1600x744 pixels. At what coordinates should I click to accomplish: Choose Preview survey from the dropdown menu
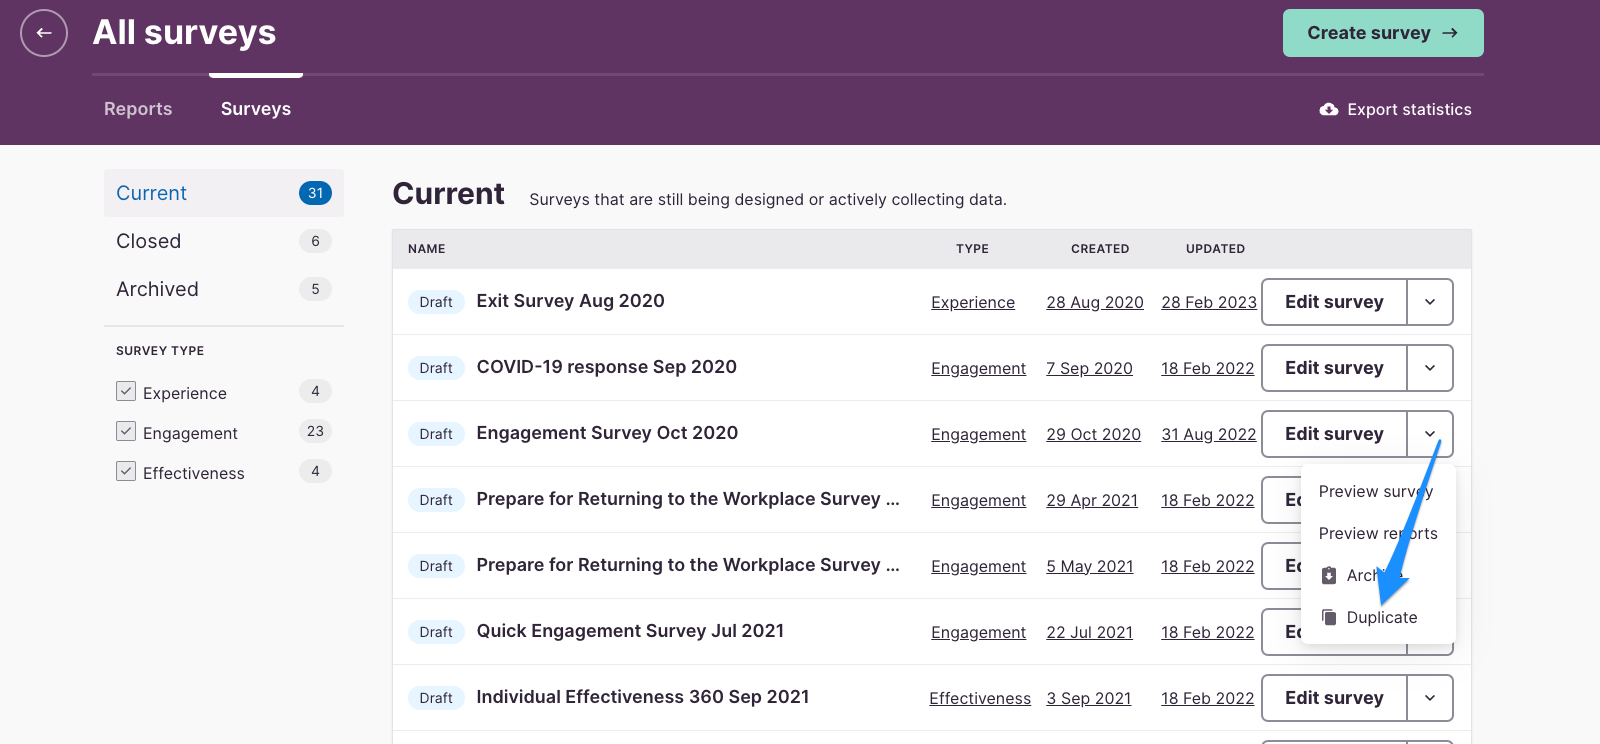point(1376,491)
